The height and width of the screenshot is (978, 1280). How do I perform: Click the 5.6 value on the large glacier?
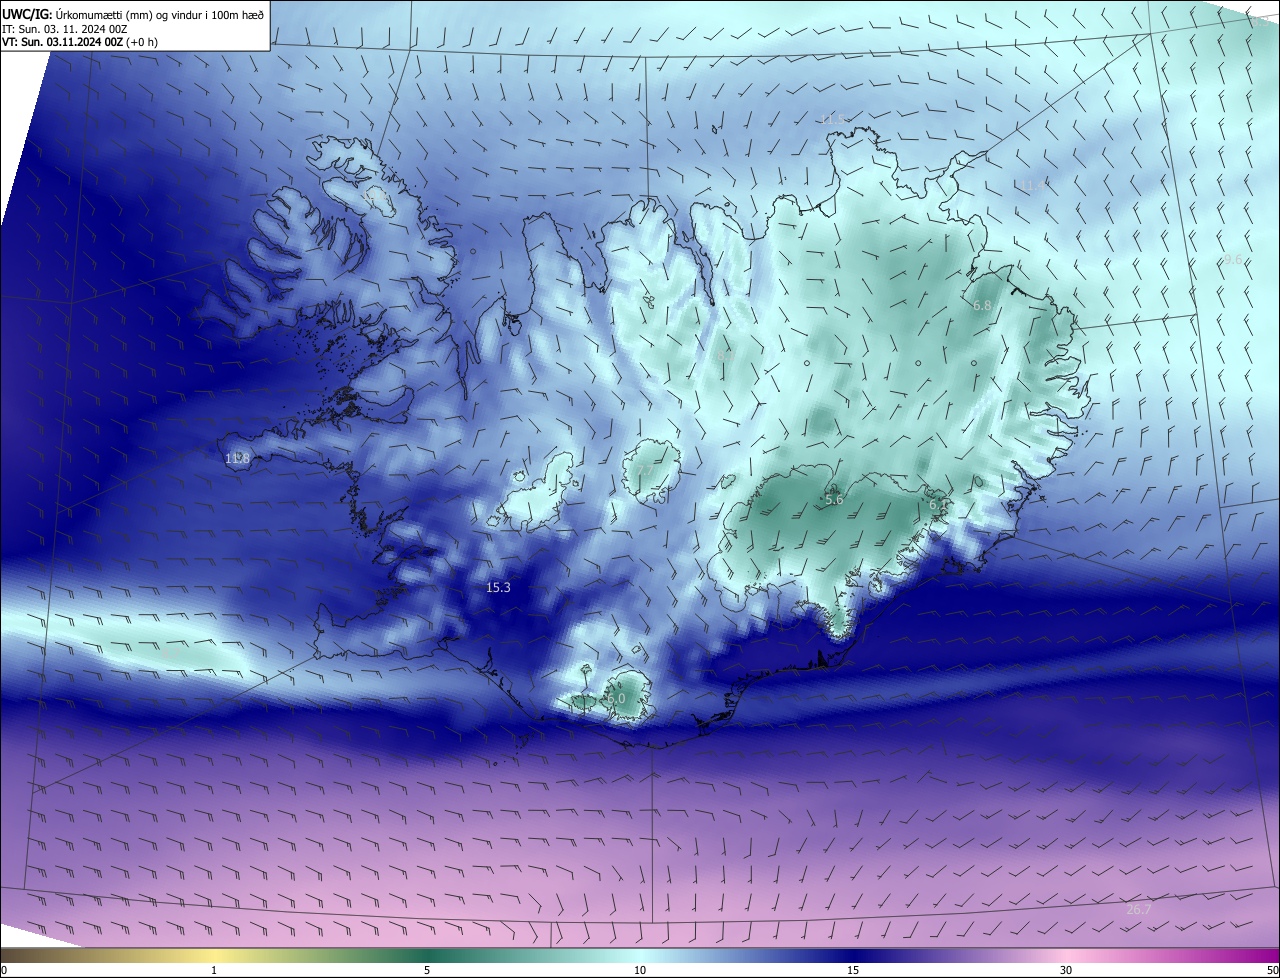[834, 499]
